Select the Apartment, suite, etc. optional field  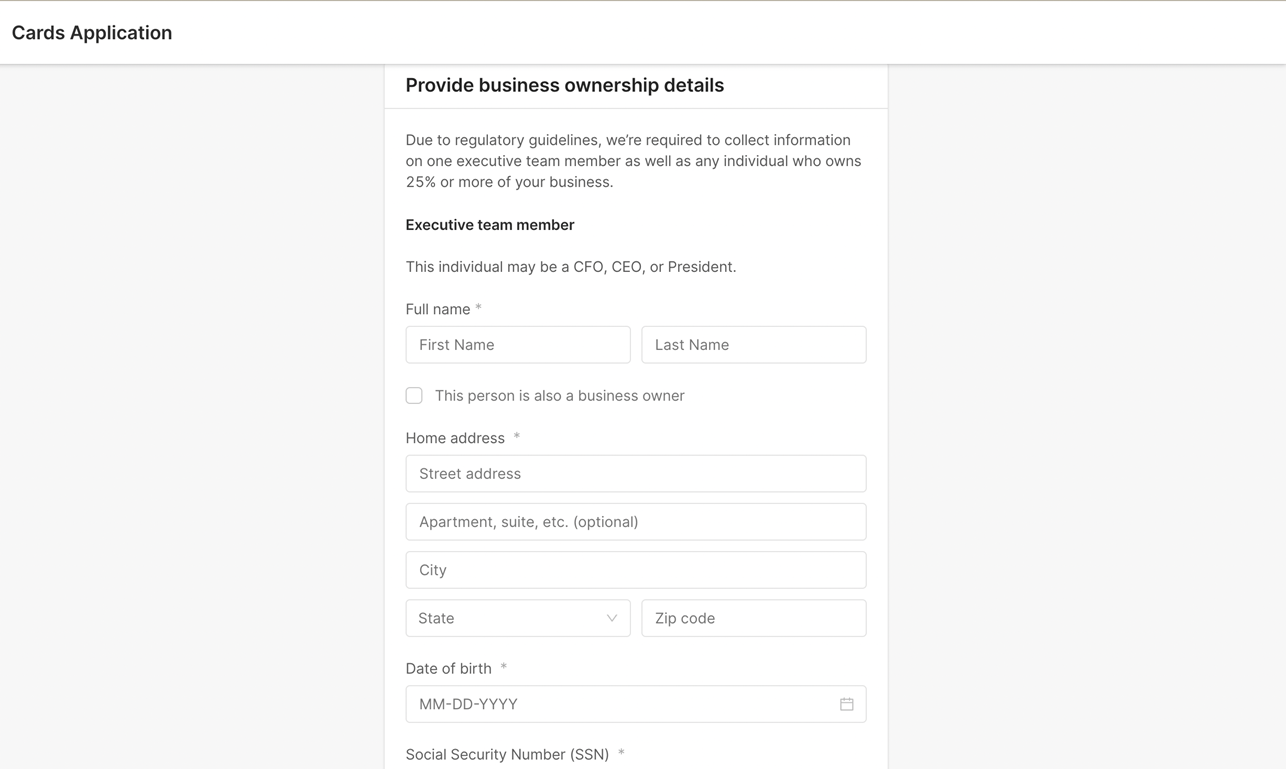point(636,521)
